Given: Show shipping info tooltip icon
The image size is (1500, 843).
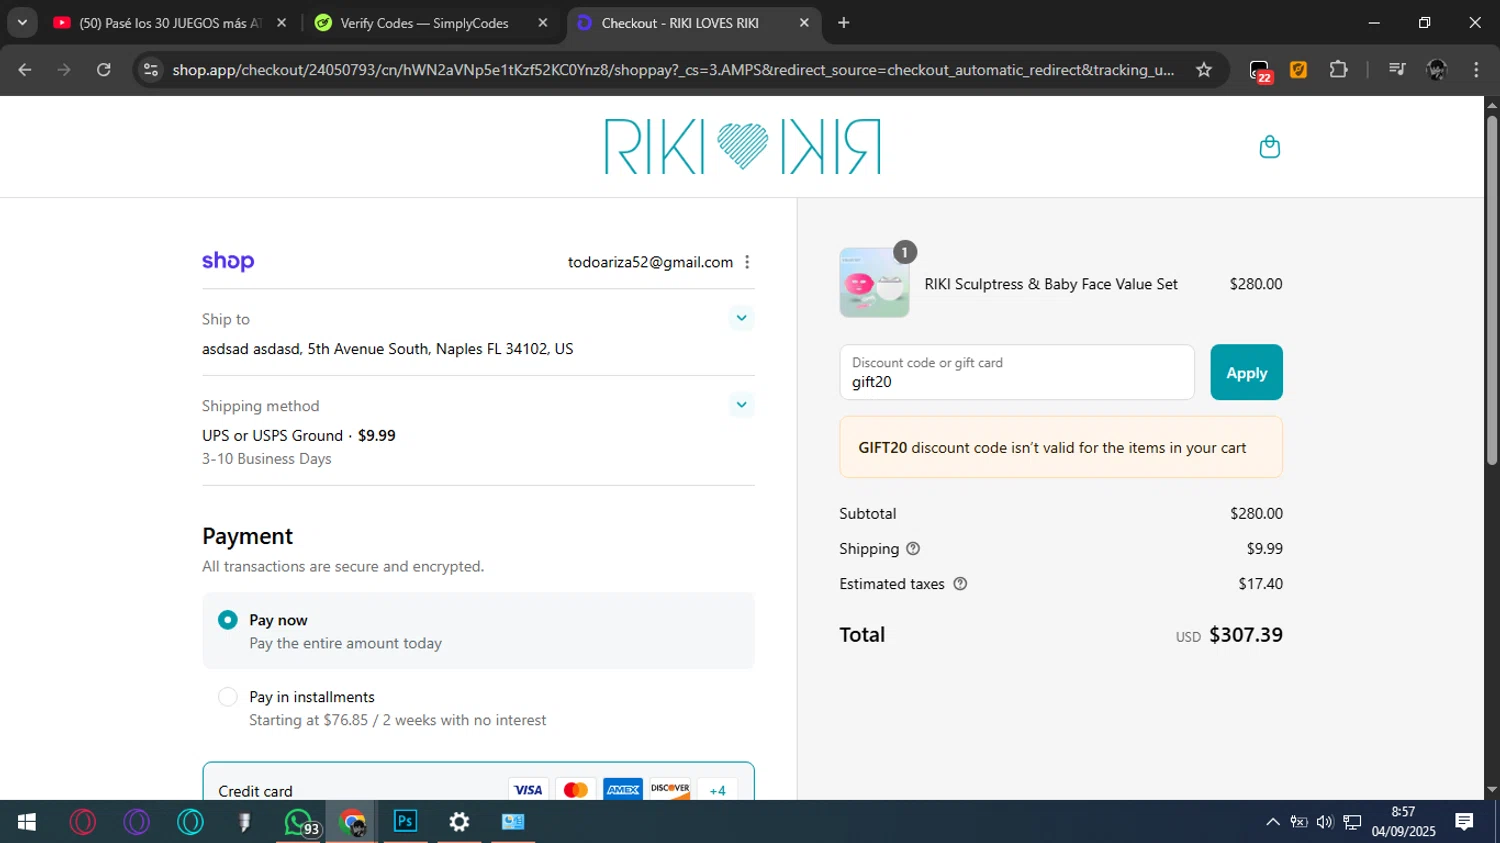Looking at the screenshot, I should [x=913, y=548].
